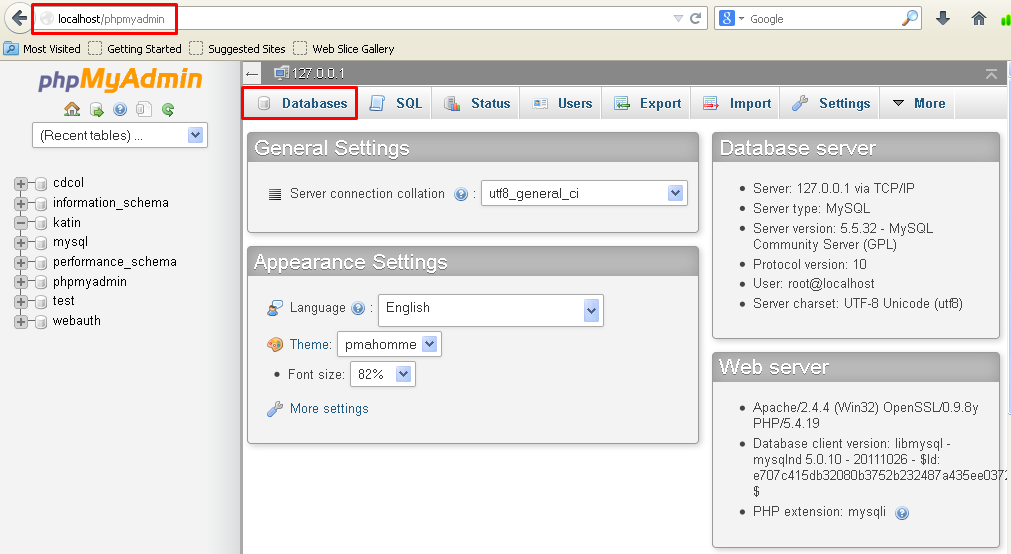
Task: Open phpMyAdmin documentation help icon in sidebar
Action: [x=120, y=110]
